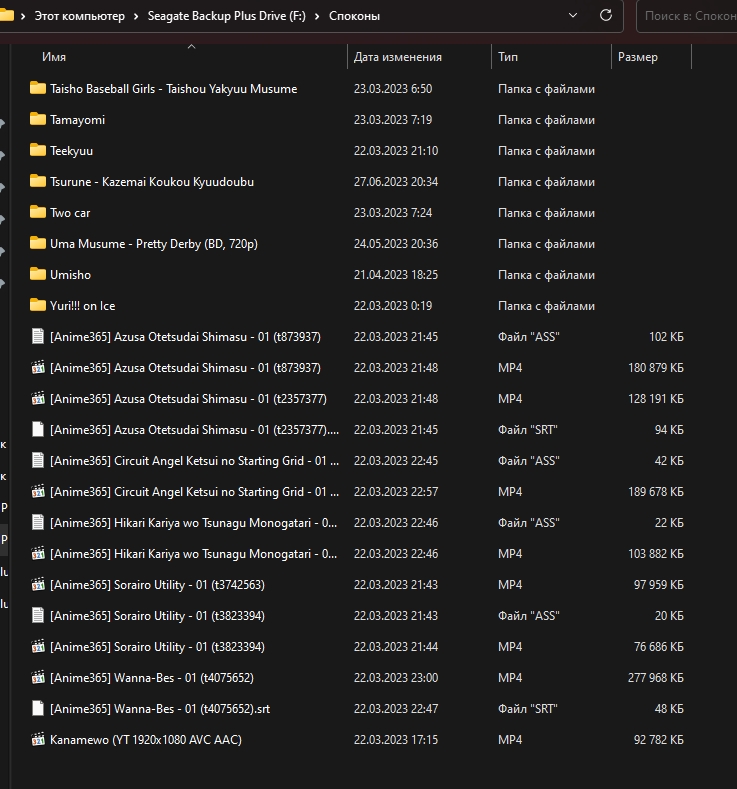This screenshot has width=737, height=789.
Task: Click the Taisho Baseball Girls folder icon
Action: [x=38, y=89]
